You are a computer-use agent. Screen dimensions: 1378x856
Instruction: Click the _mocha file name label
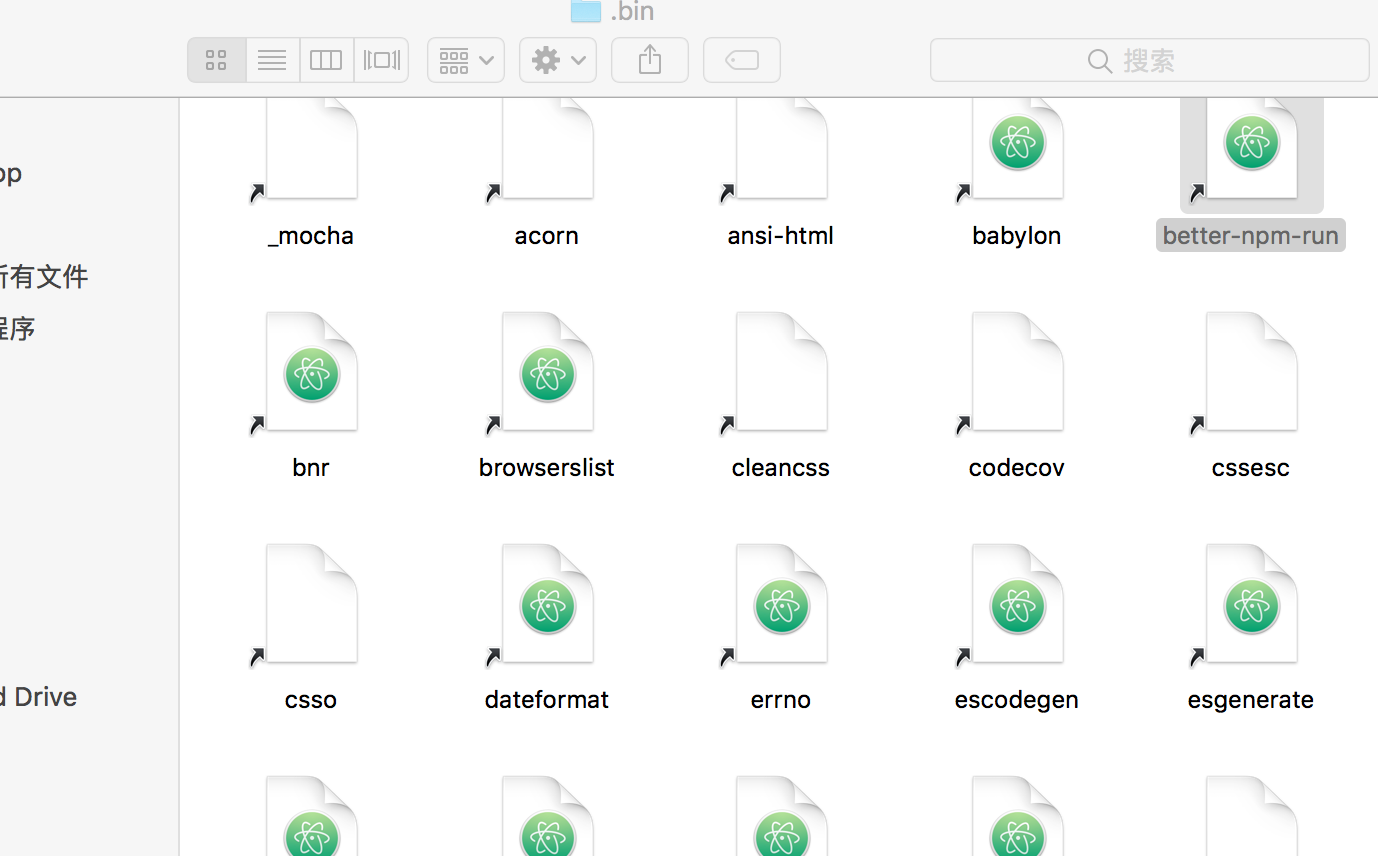coord(311,235)
